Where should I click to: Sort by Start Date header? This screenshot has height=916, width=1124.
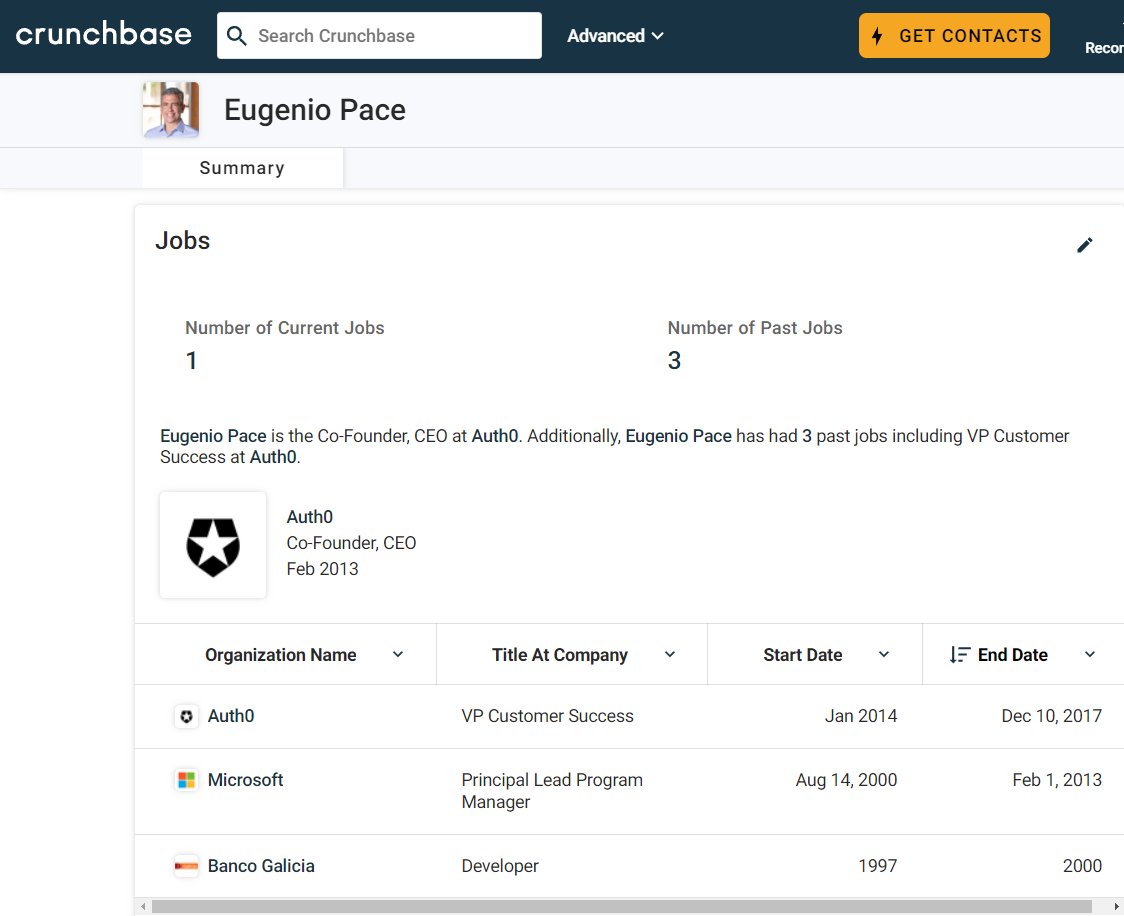click(802, 655)
